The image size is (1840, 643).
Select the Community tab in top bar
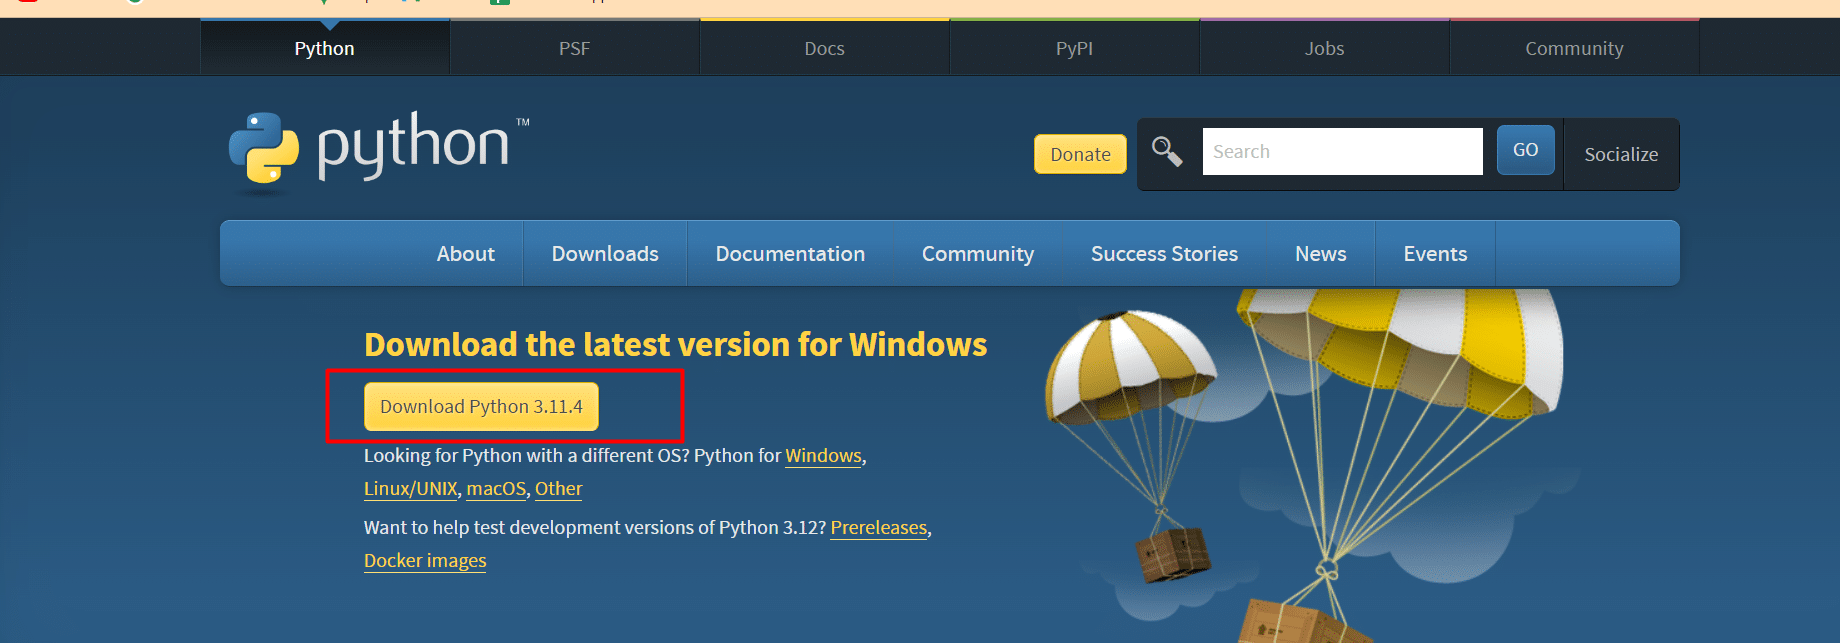(x=1575, y=48)
